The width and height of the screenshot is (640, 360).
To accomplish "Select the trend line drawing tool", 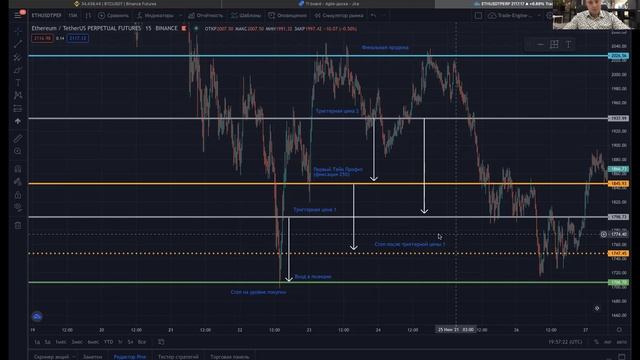I will 18,44.
